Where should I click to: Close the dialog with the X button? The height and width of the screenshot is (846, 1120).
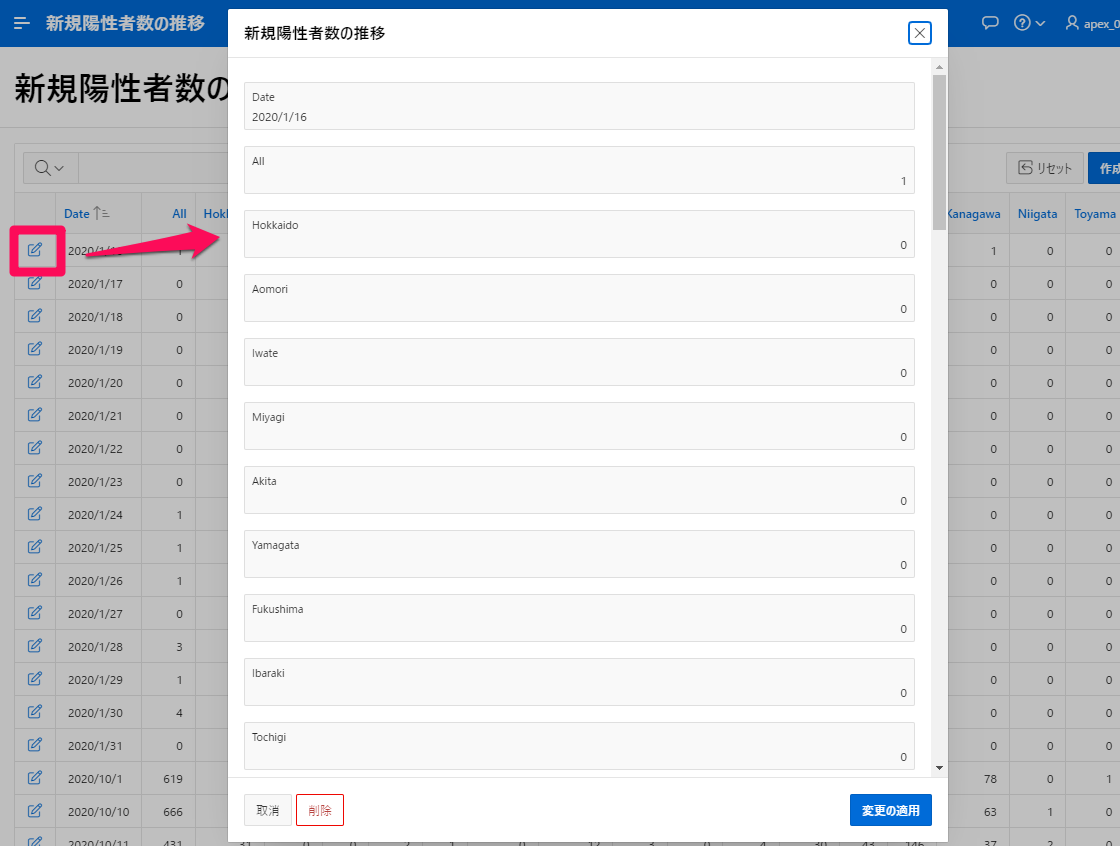919,33
